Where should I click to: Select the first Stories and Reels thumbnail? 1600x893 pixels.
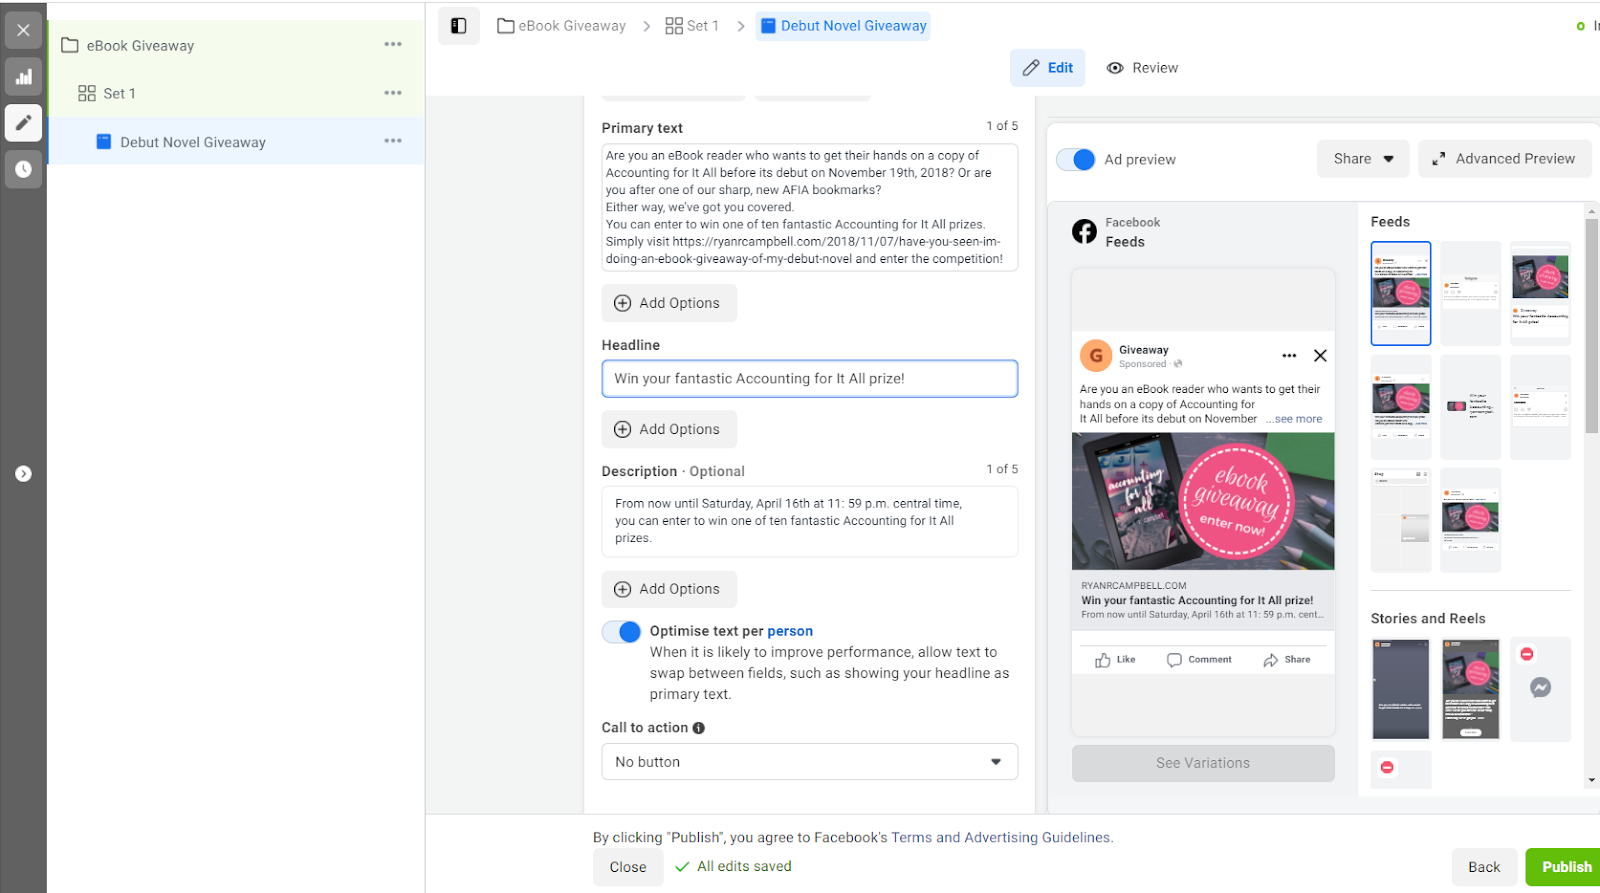pos(1401,689)
